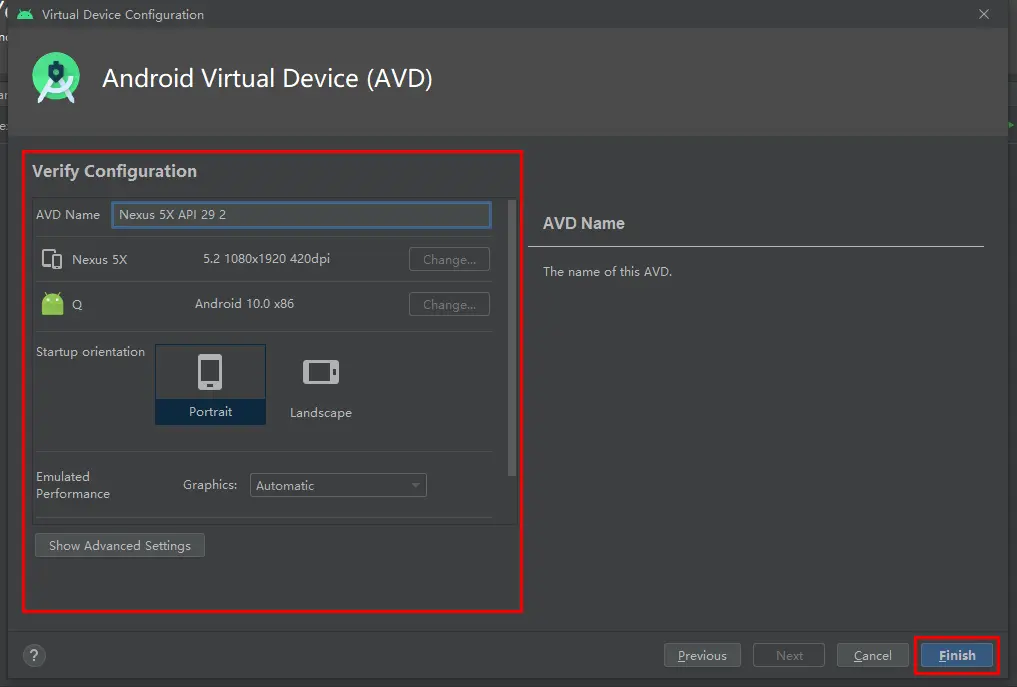Change the Nexus 5X device definition

[x=449, y=259]
